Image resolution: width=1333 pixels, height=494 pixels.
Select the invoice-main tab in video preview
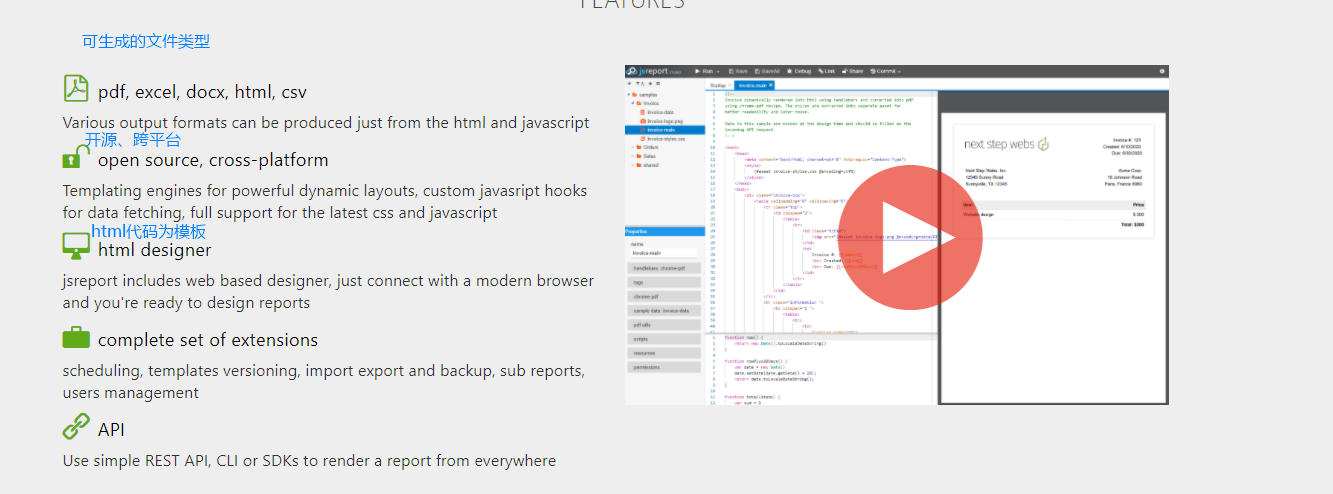[x=752, y=85]
